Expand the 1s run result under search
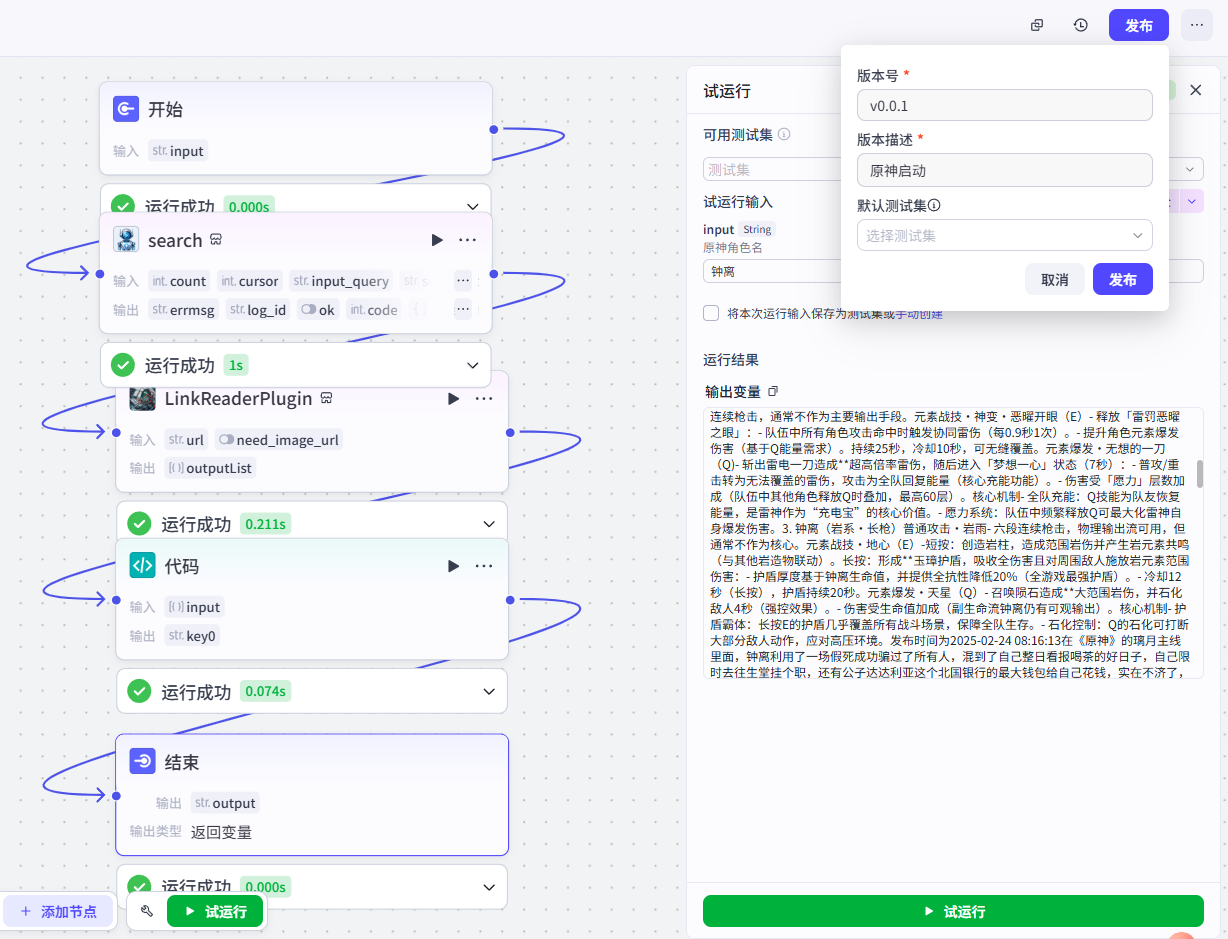Viewport: 1228px width, 939px height. point(473,365)
